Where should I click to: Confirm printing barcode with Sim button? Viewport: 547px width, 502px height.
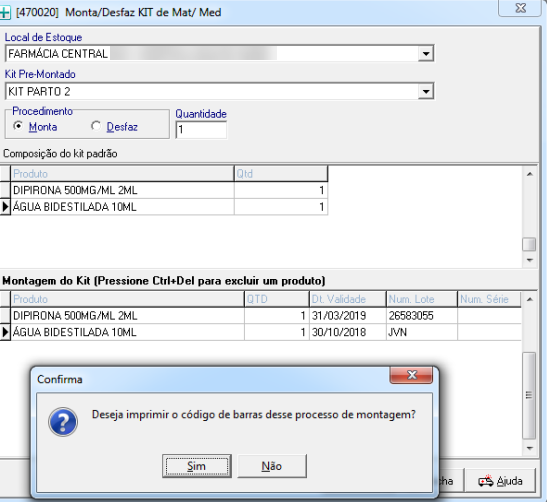[x=197, y=466]
